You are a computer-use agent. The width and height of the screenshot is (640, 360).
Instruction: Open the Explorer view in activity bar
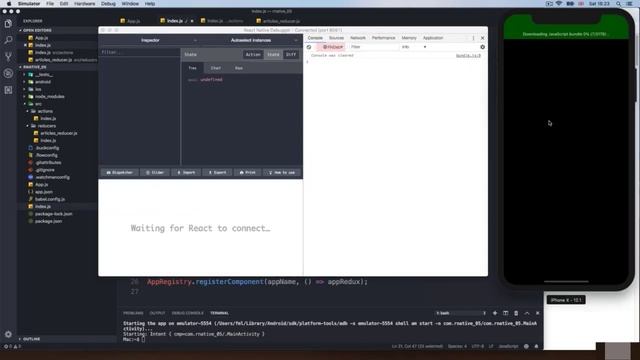pos(8,24)
